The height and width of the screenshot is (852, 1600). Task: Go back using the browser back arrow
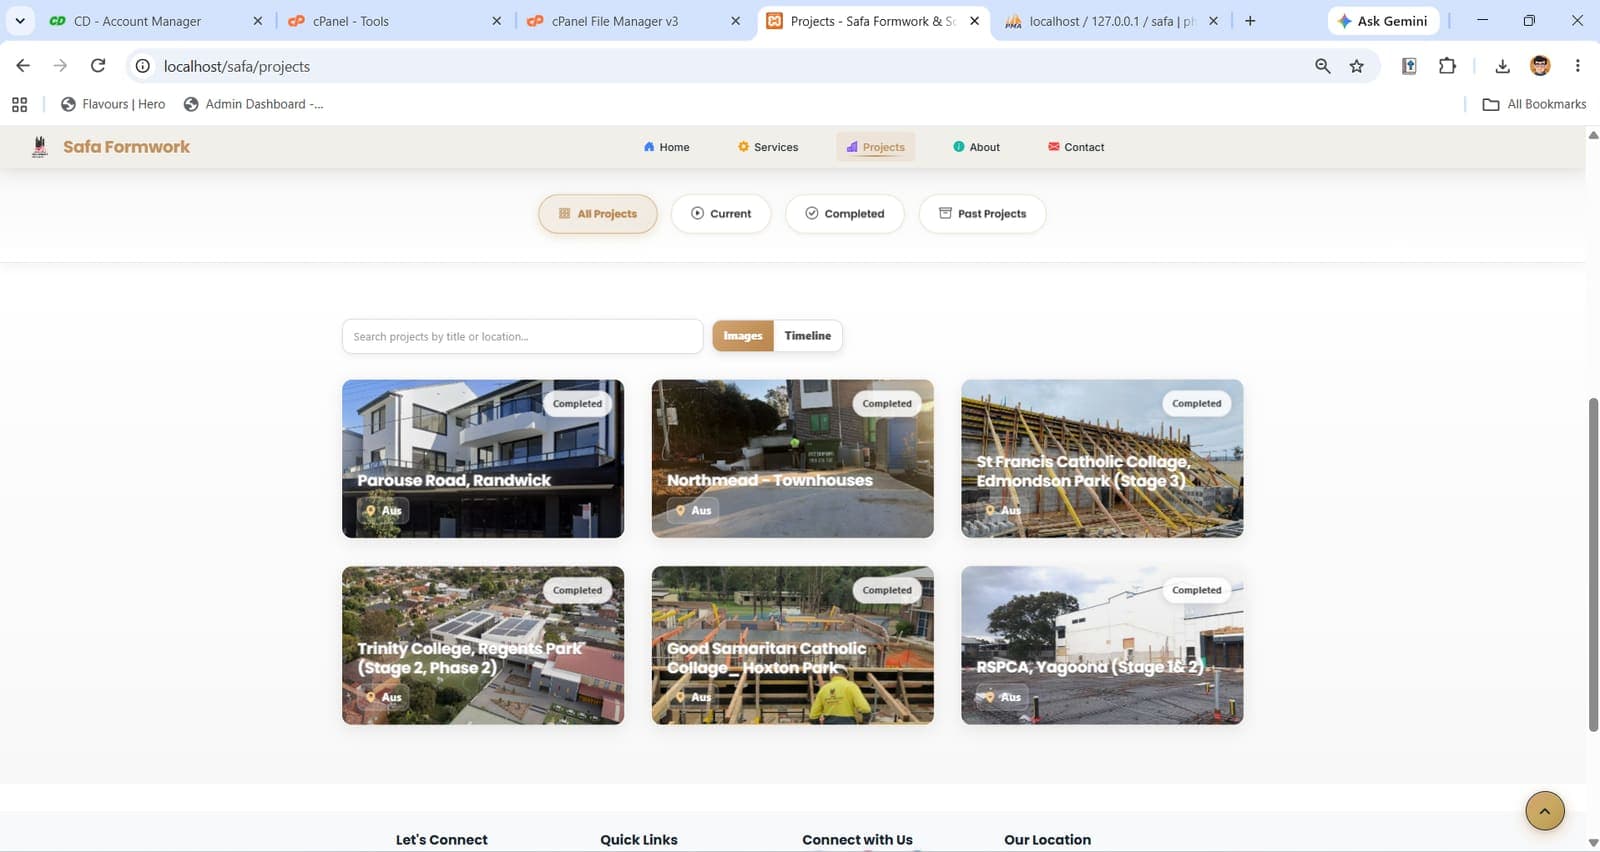(x=23, y=66)
